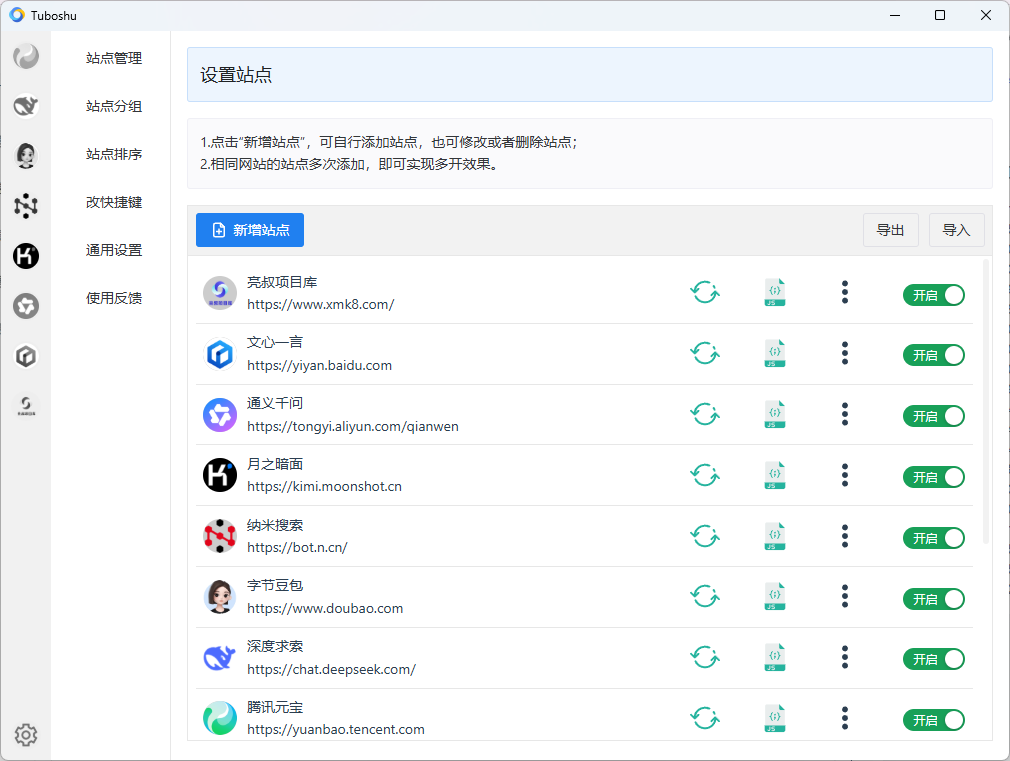Open the 通用设置 menu item
This screenshot has height=761, width=1010.
click(x=114, y=250)
